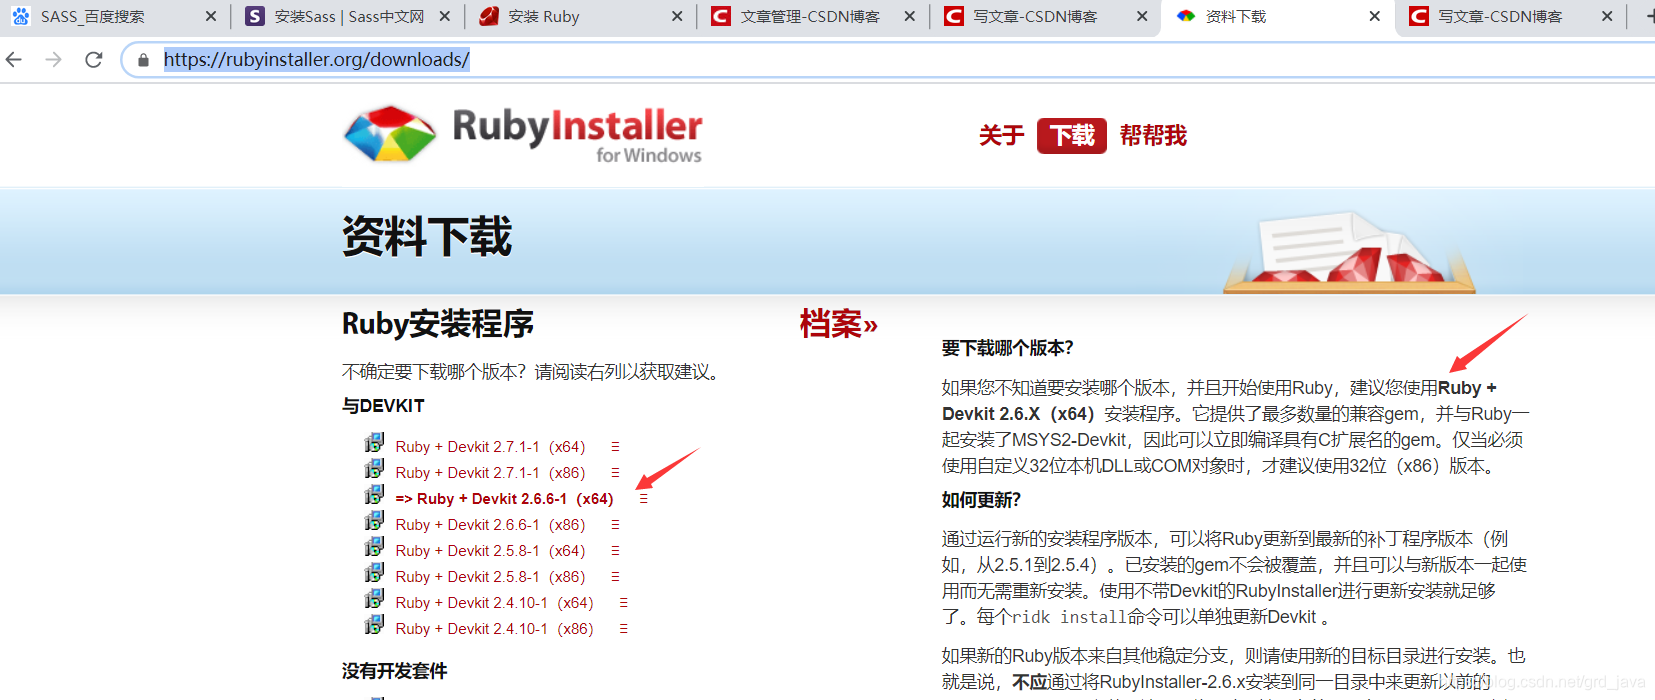This screenshot has height=700, width=1655.
Task: Show checksum icon for Devkit 2.7.1-1 (x86)
Action: tap(615, 473)
